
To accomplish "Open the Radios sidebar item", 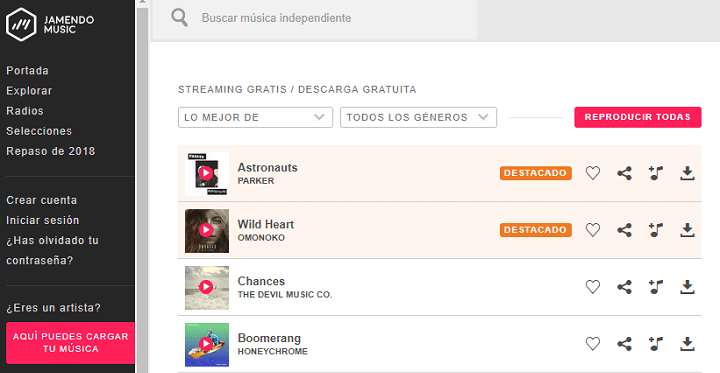I will (25, 111).
